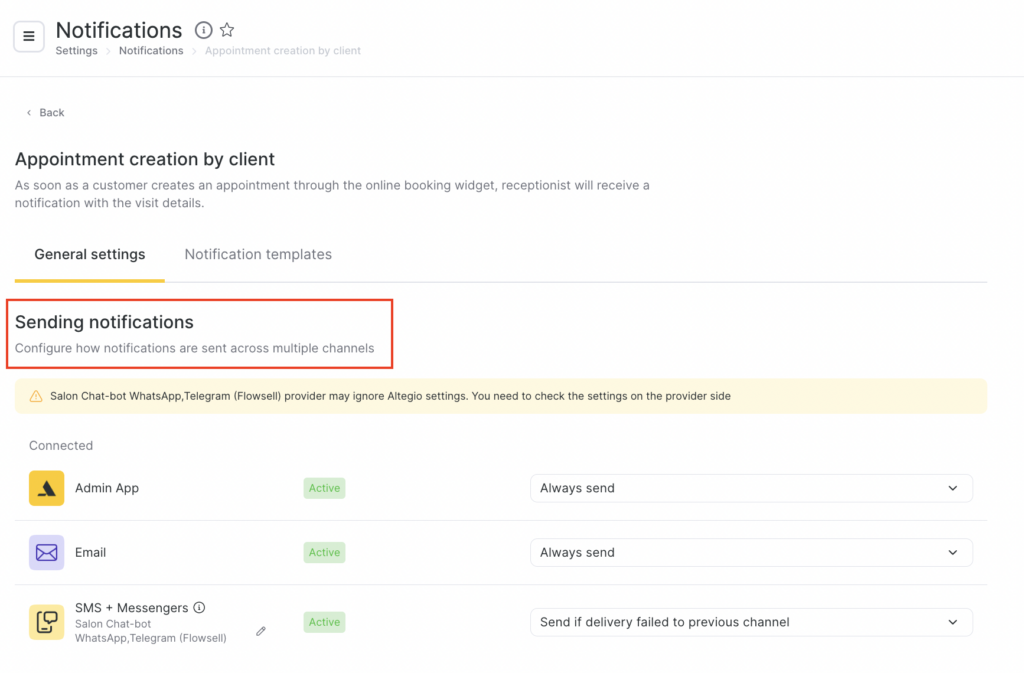The width and height of the screenshot is (1024, 673).
Task: Expand the Email send rule dropdown
Action: point(750,552)
